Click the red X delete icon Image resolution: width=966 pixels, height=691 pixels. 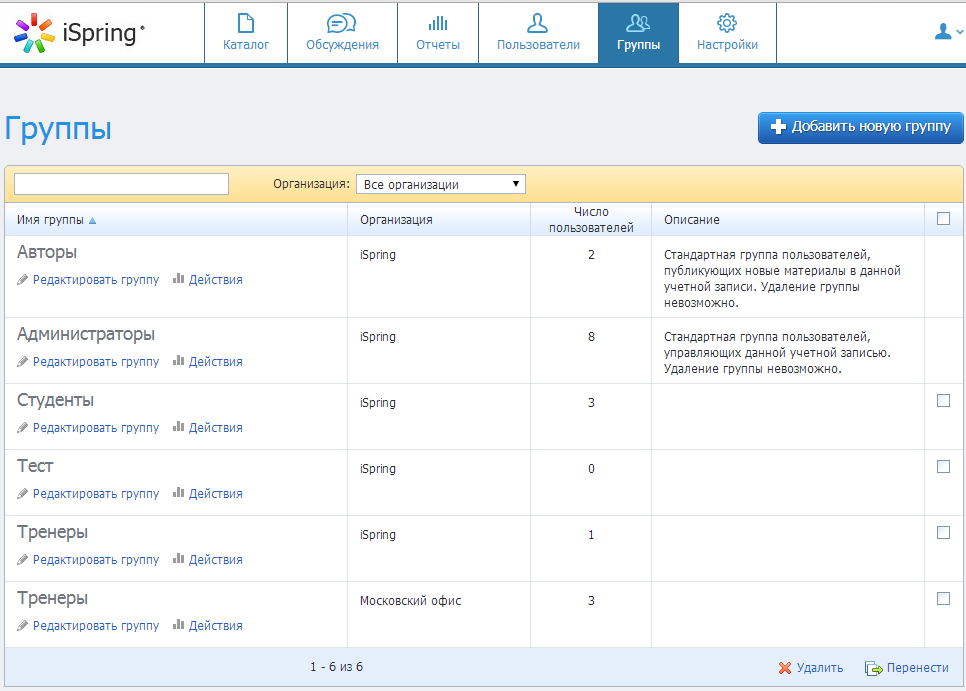click(x=784, y=668)
